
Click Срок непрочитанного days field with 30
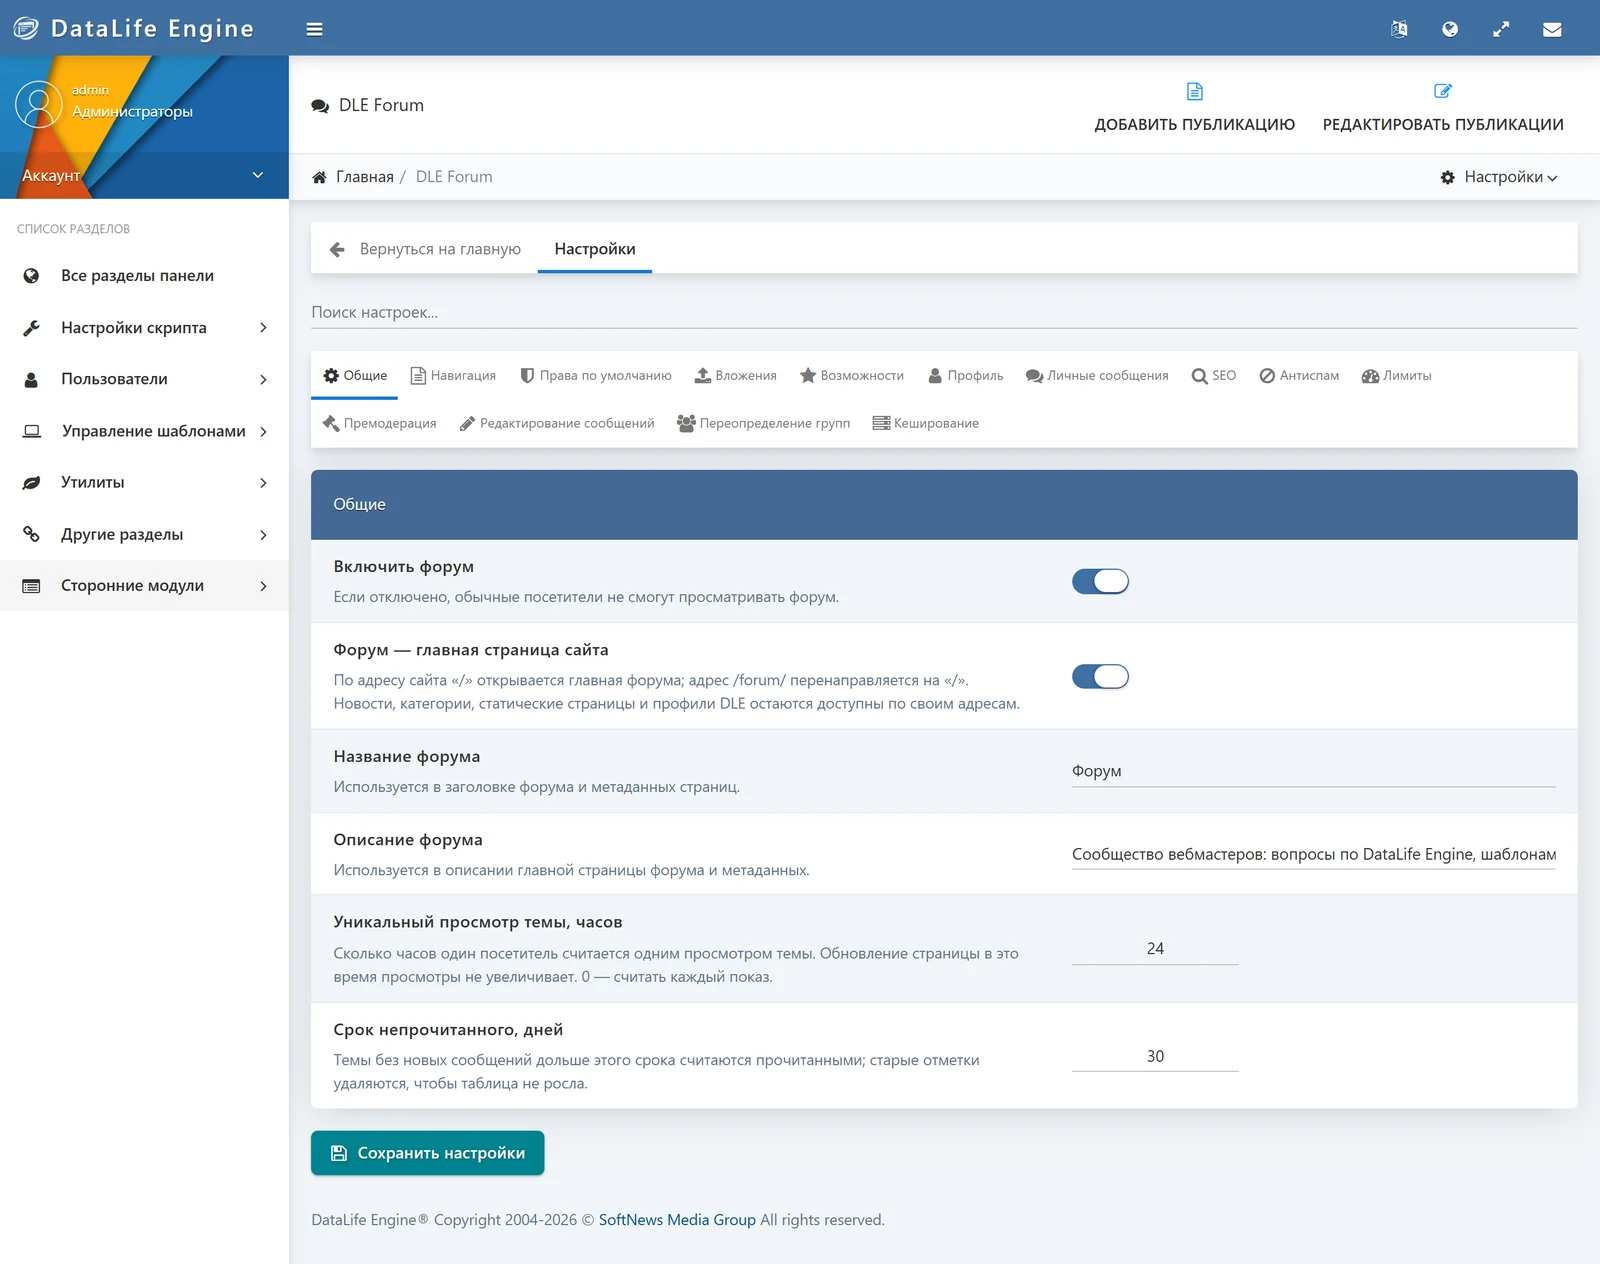click(x=1155, y=1056)
